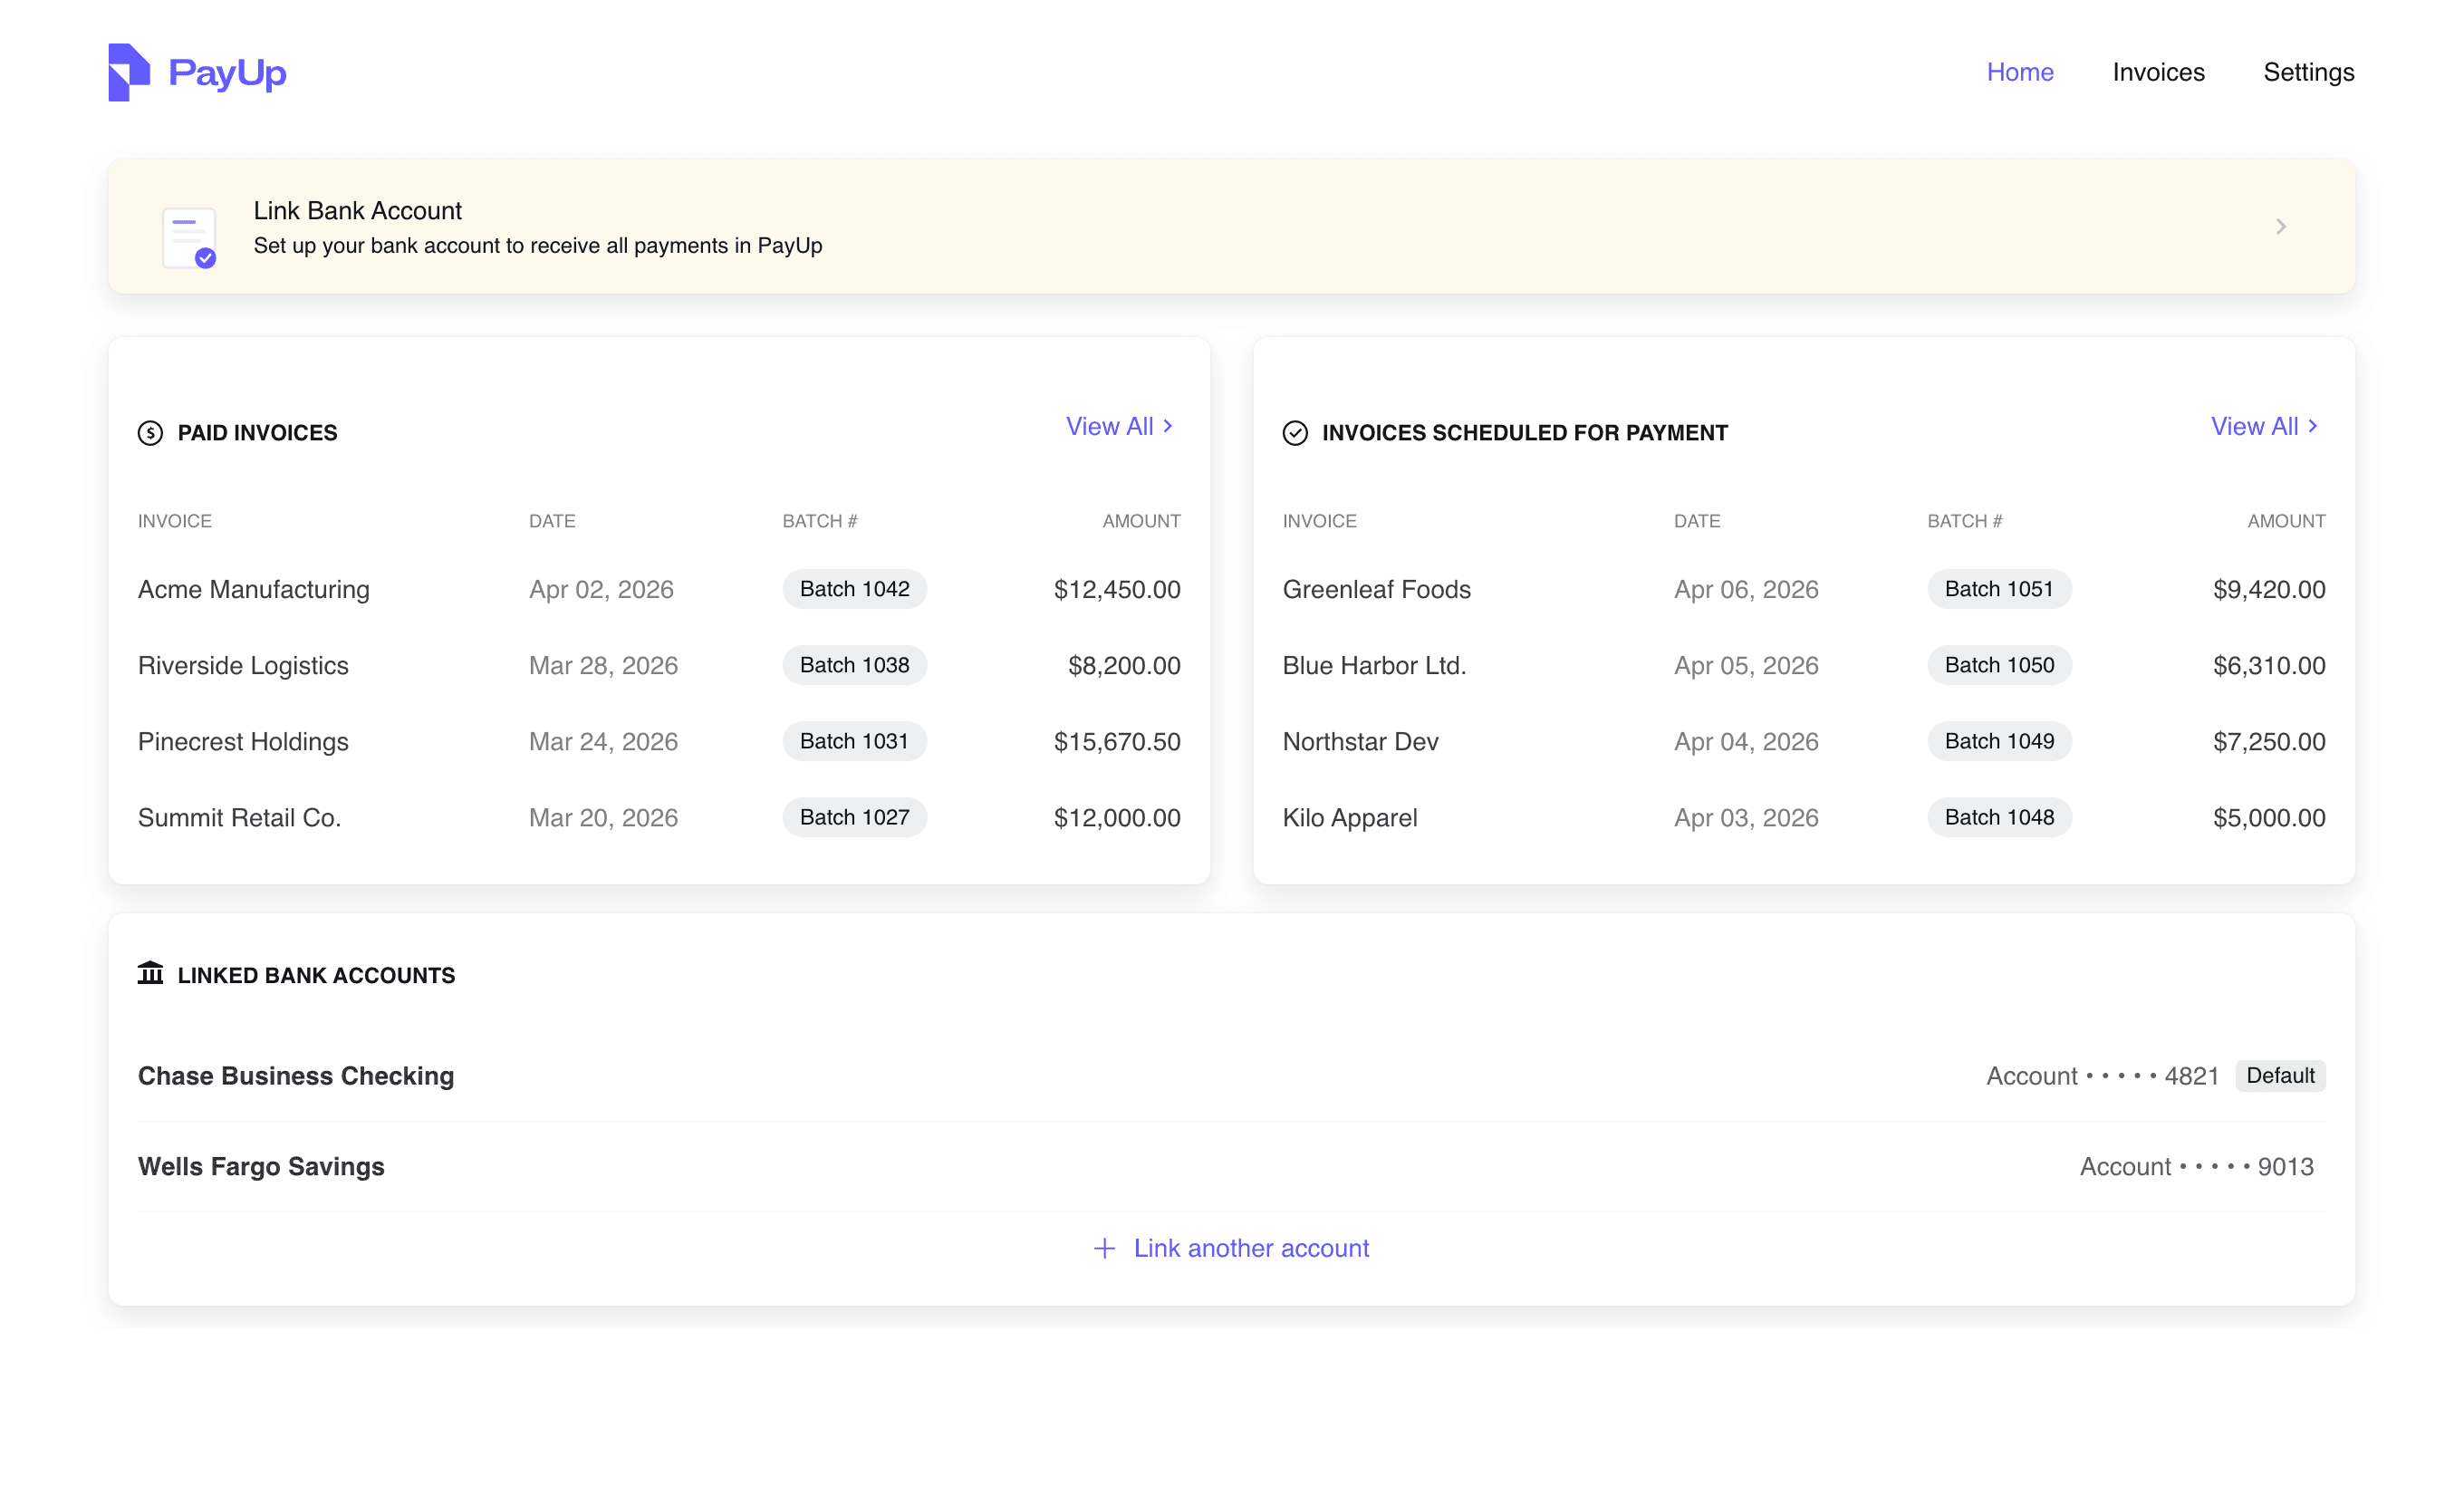Image resolution: width=2464 pixels, height=1486 pixels.
Task: Select the Batch 1042 tag for Acme Manufacturing
Action: (x=854, y=589)
